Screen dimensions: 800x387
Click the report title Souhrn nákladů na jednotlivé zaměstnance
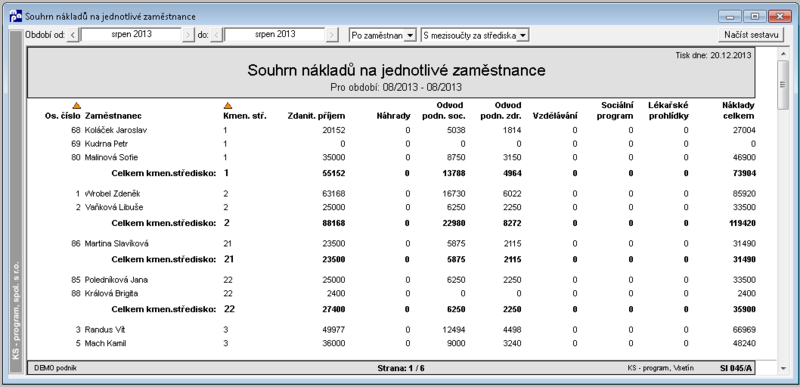tap(396, 70)
